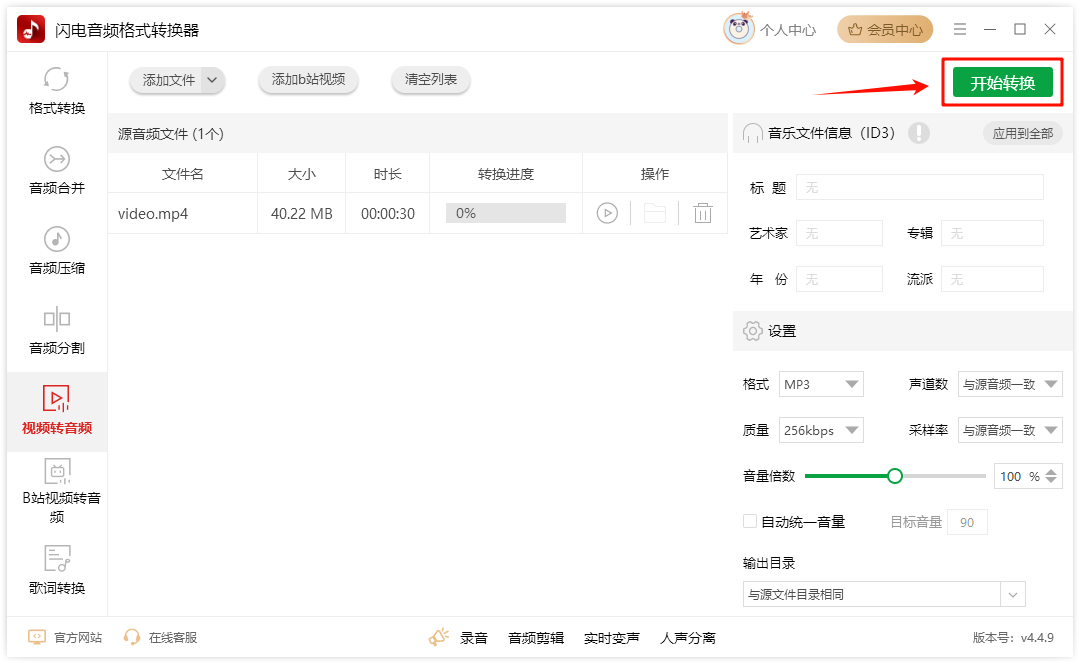
Task: Click the headphone icon beside 音乐文件信息
Action: [x=753, y=133]
